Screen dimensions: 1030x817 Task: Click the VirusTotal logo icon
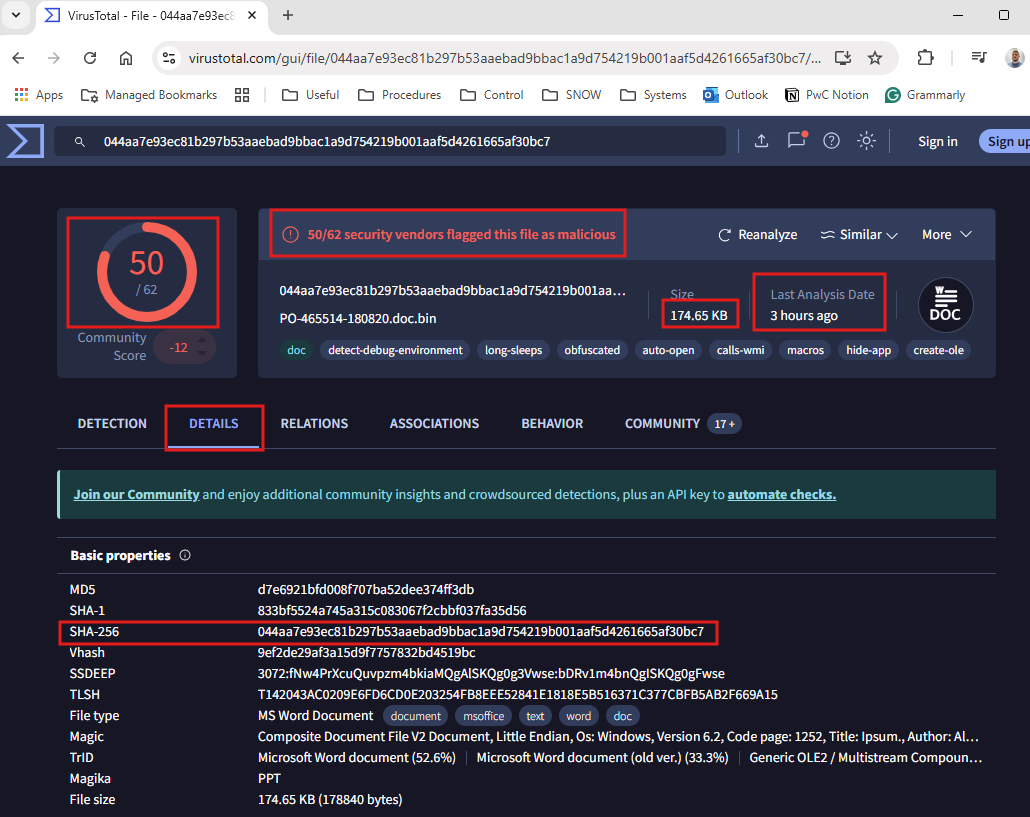point(25,141)
